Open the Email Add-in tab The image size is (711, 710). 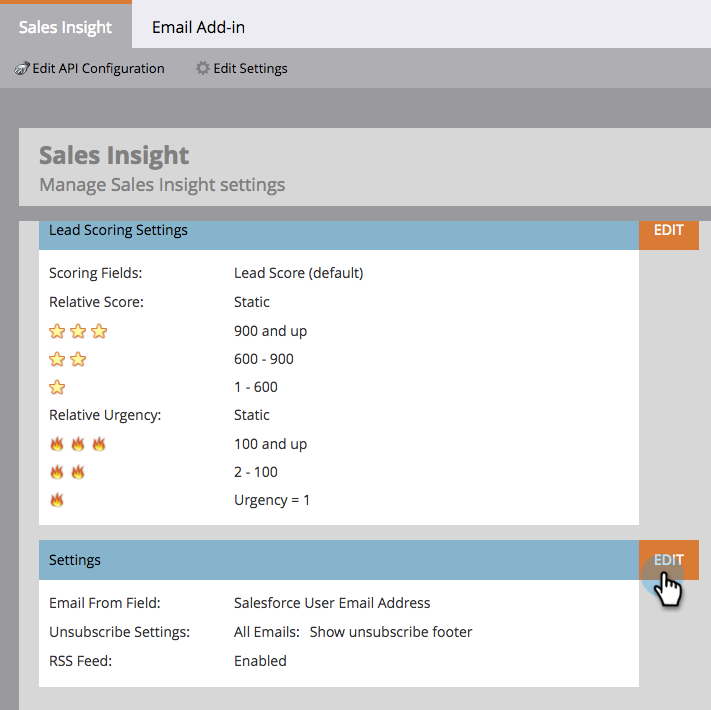(x=198, y=27)
